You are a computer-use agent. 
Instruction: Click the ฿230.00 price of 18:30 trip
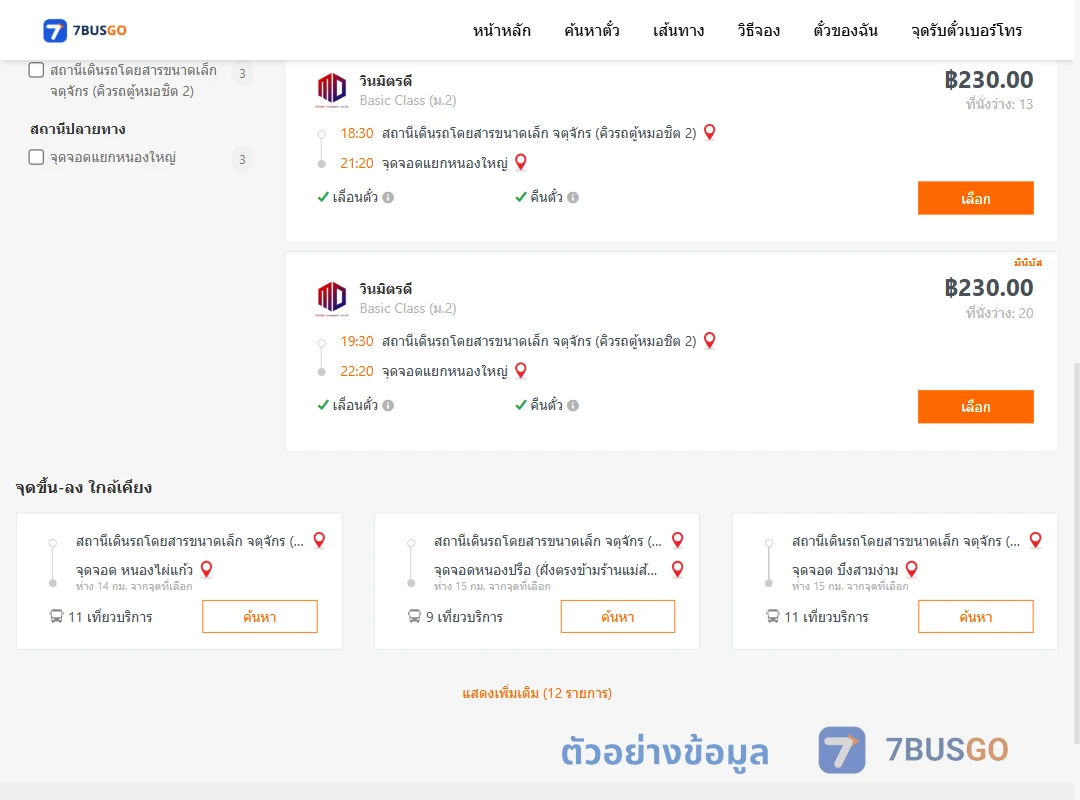989,80
